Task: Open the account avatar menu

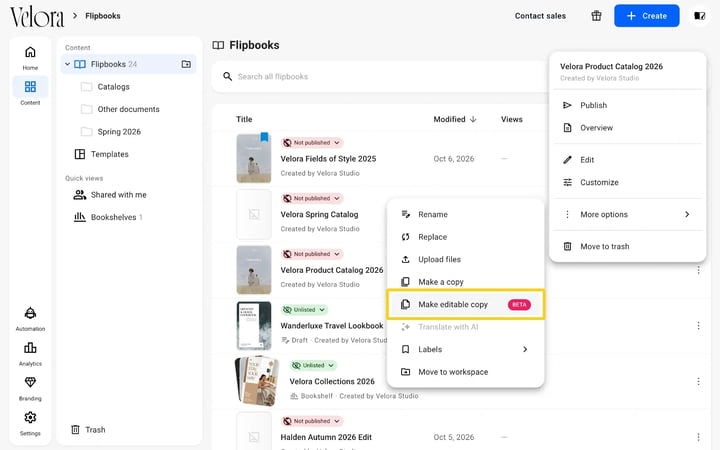Action: click(x=699, y=16)
